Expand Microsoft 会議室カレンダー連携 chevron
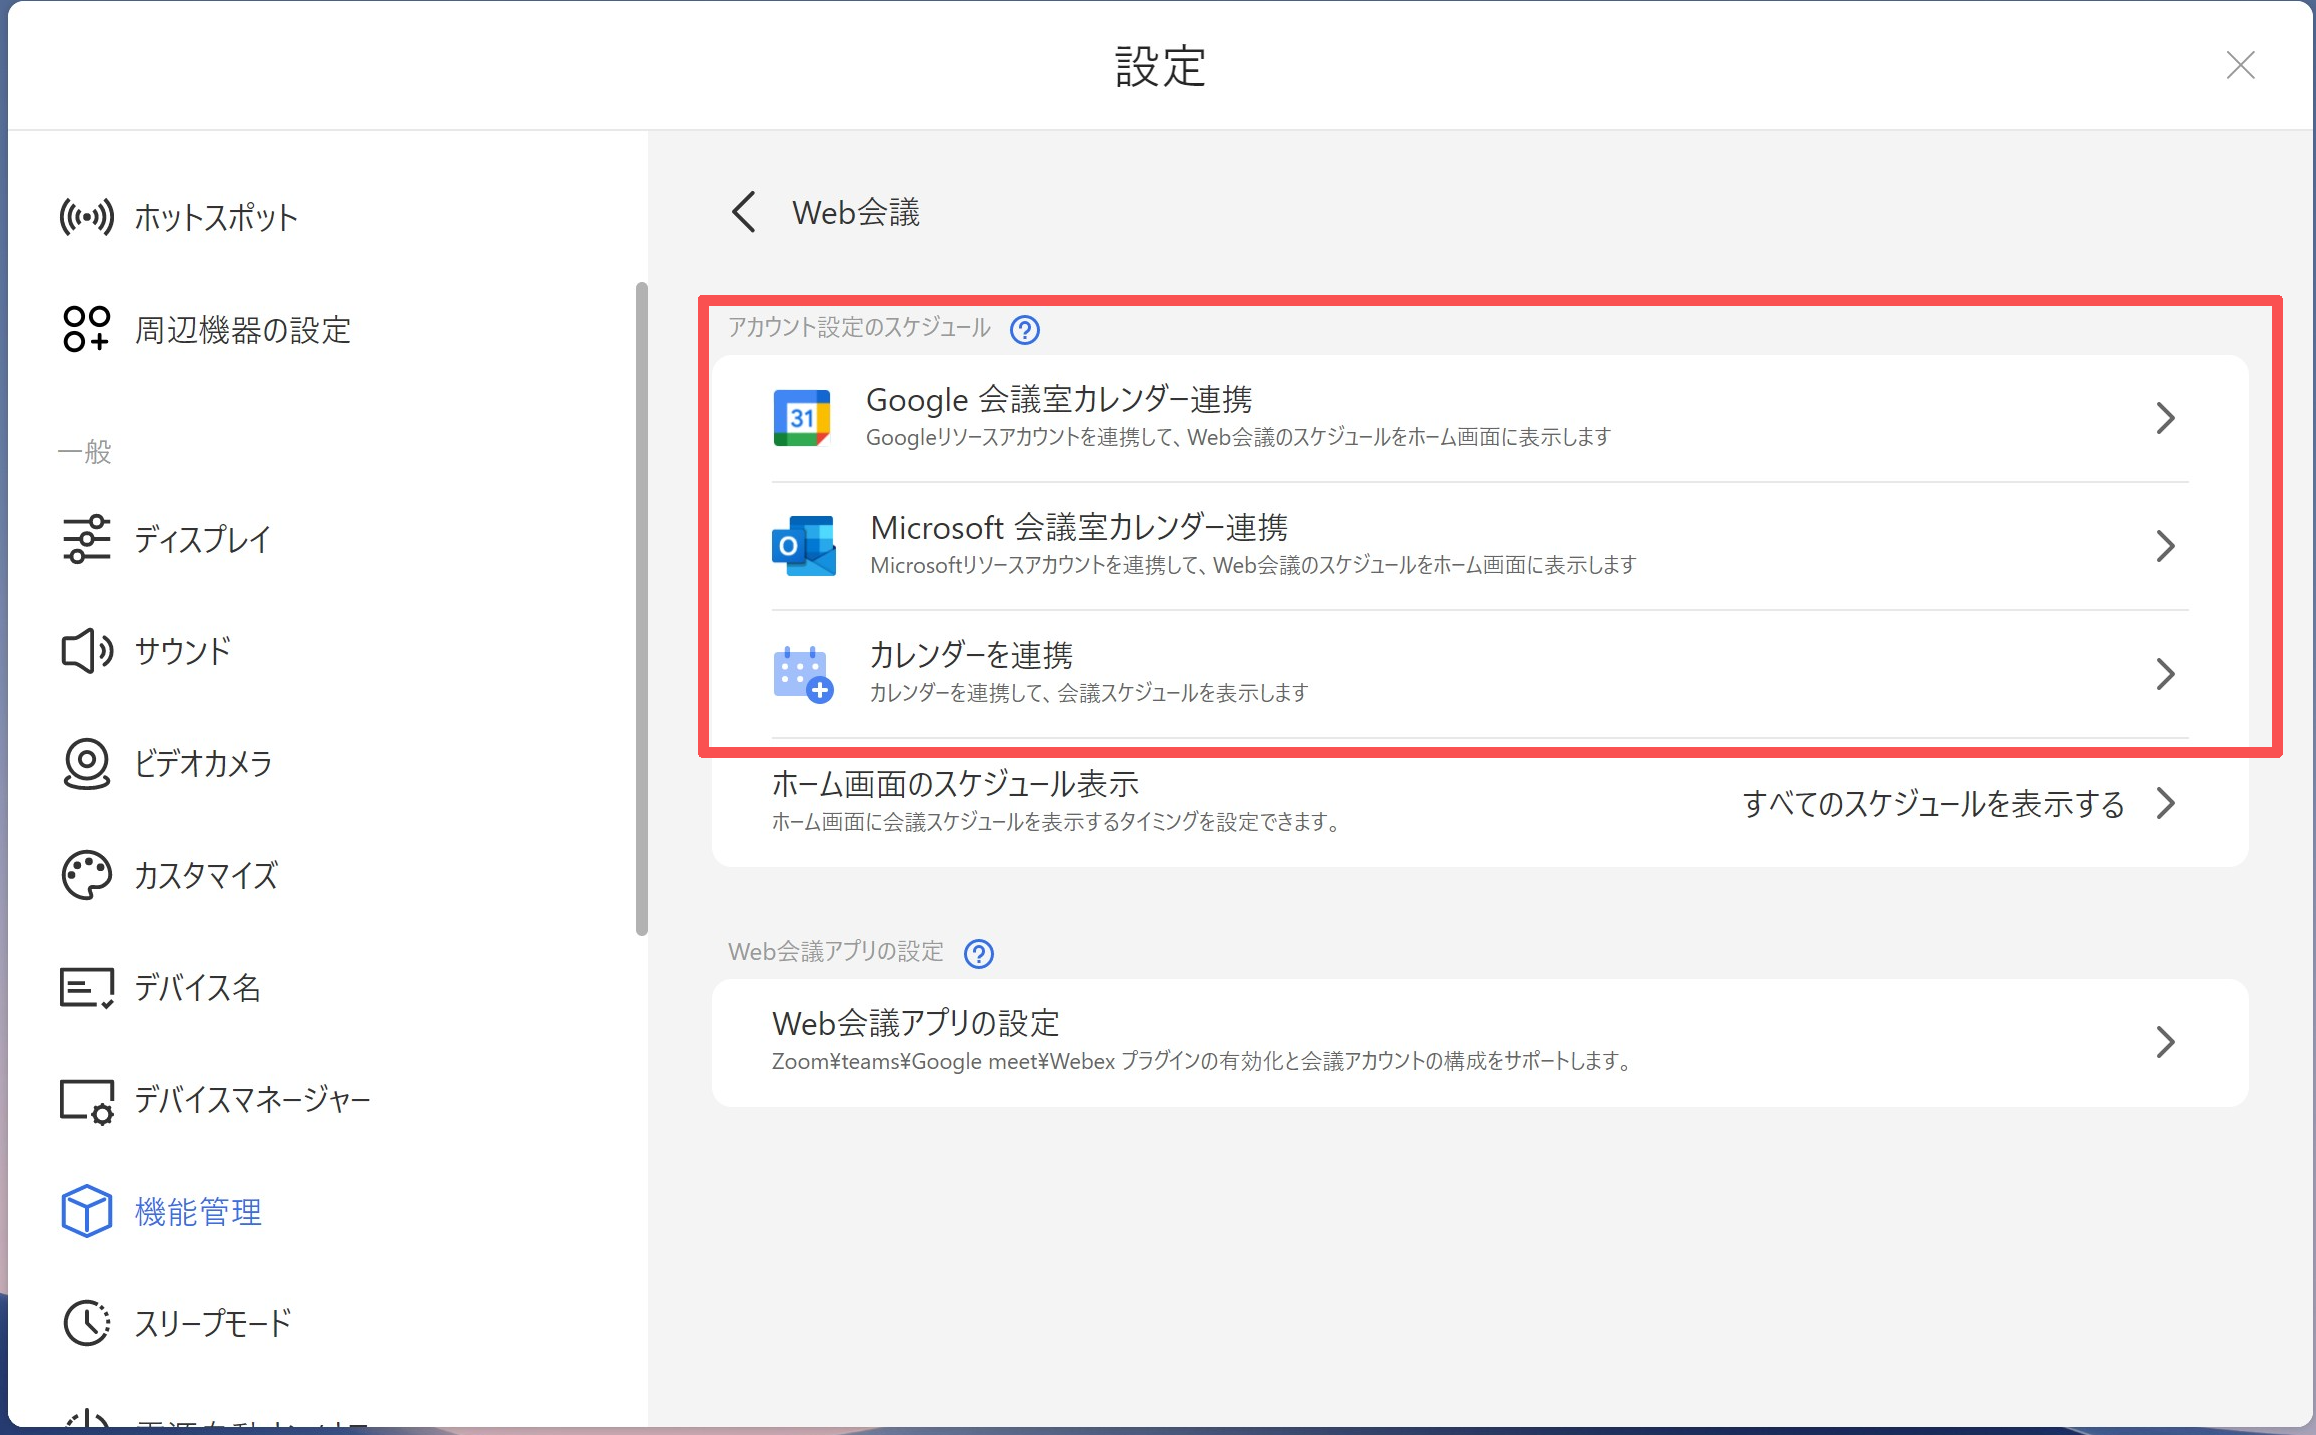The image size is (2316, 1435). point(2165,546)
